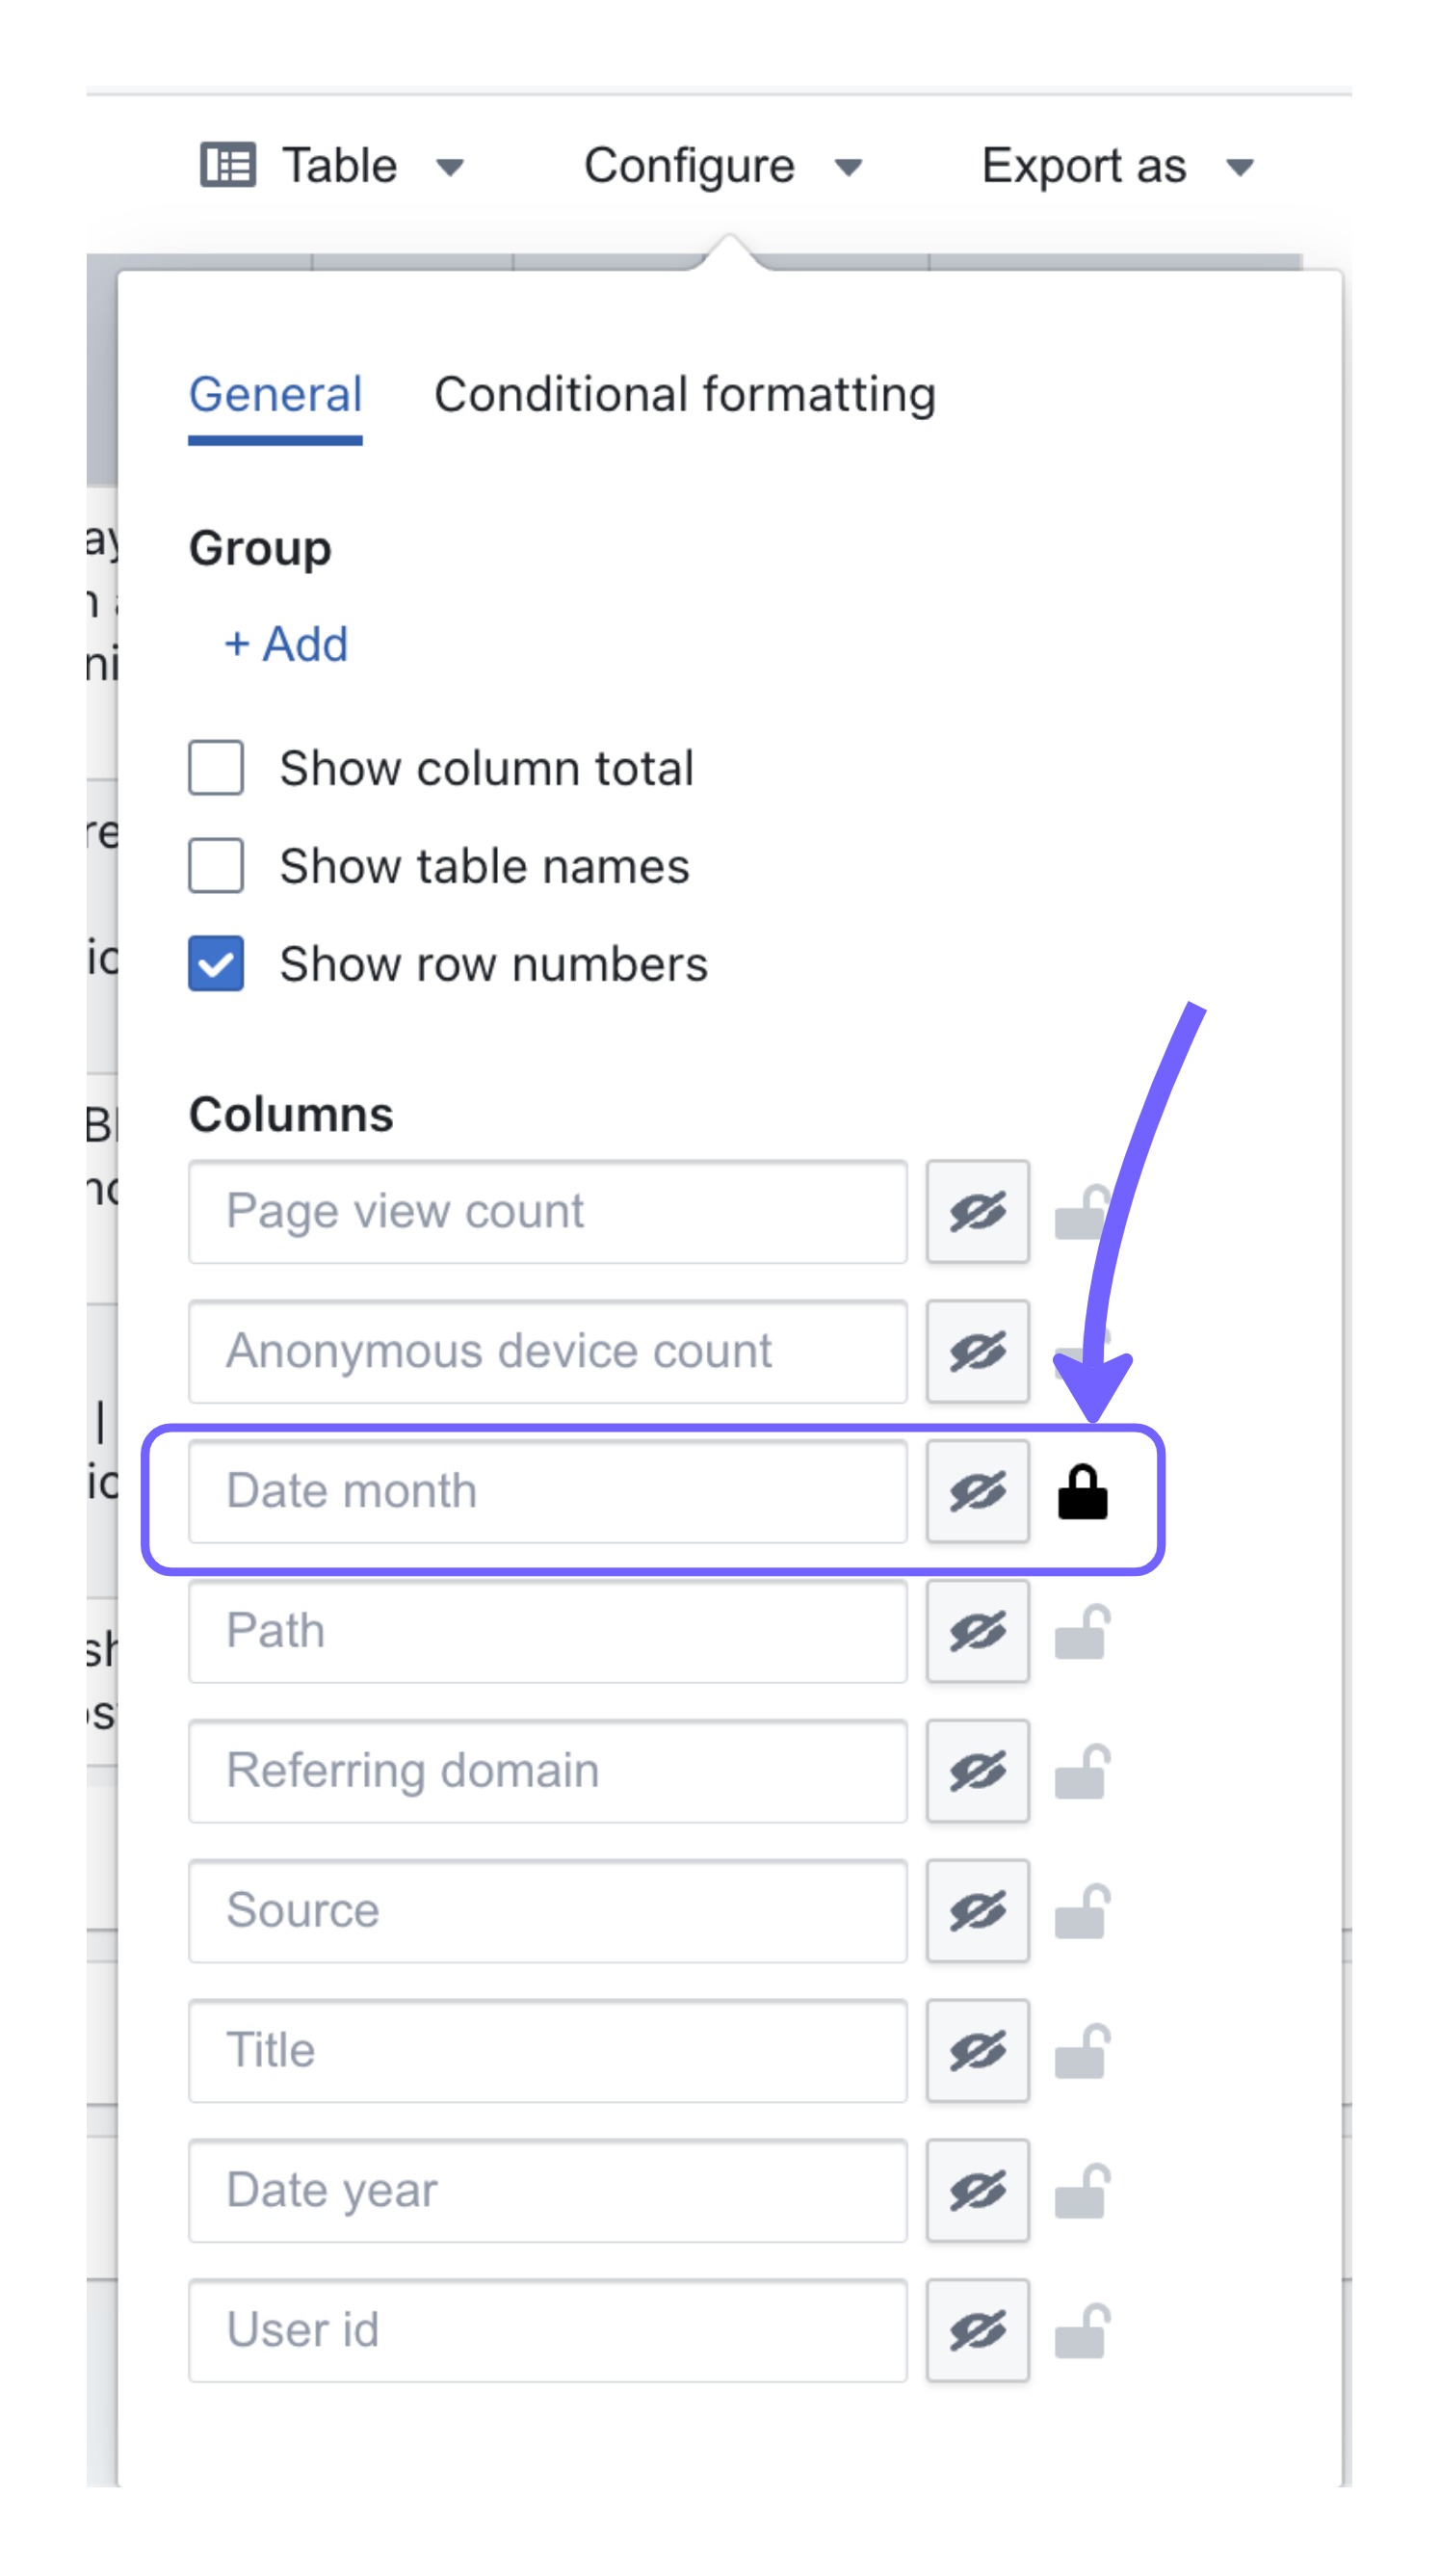The width and height of the screenshot is (1440, 2576).
Task: Uncheck Show row numbers
Action: (x=216, y=964)
